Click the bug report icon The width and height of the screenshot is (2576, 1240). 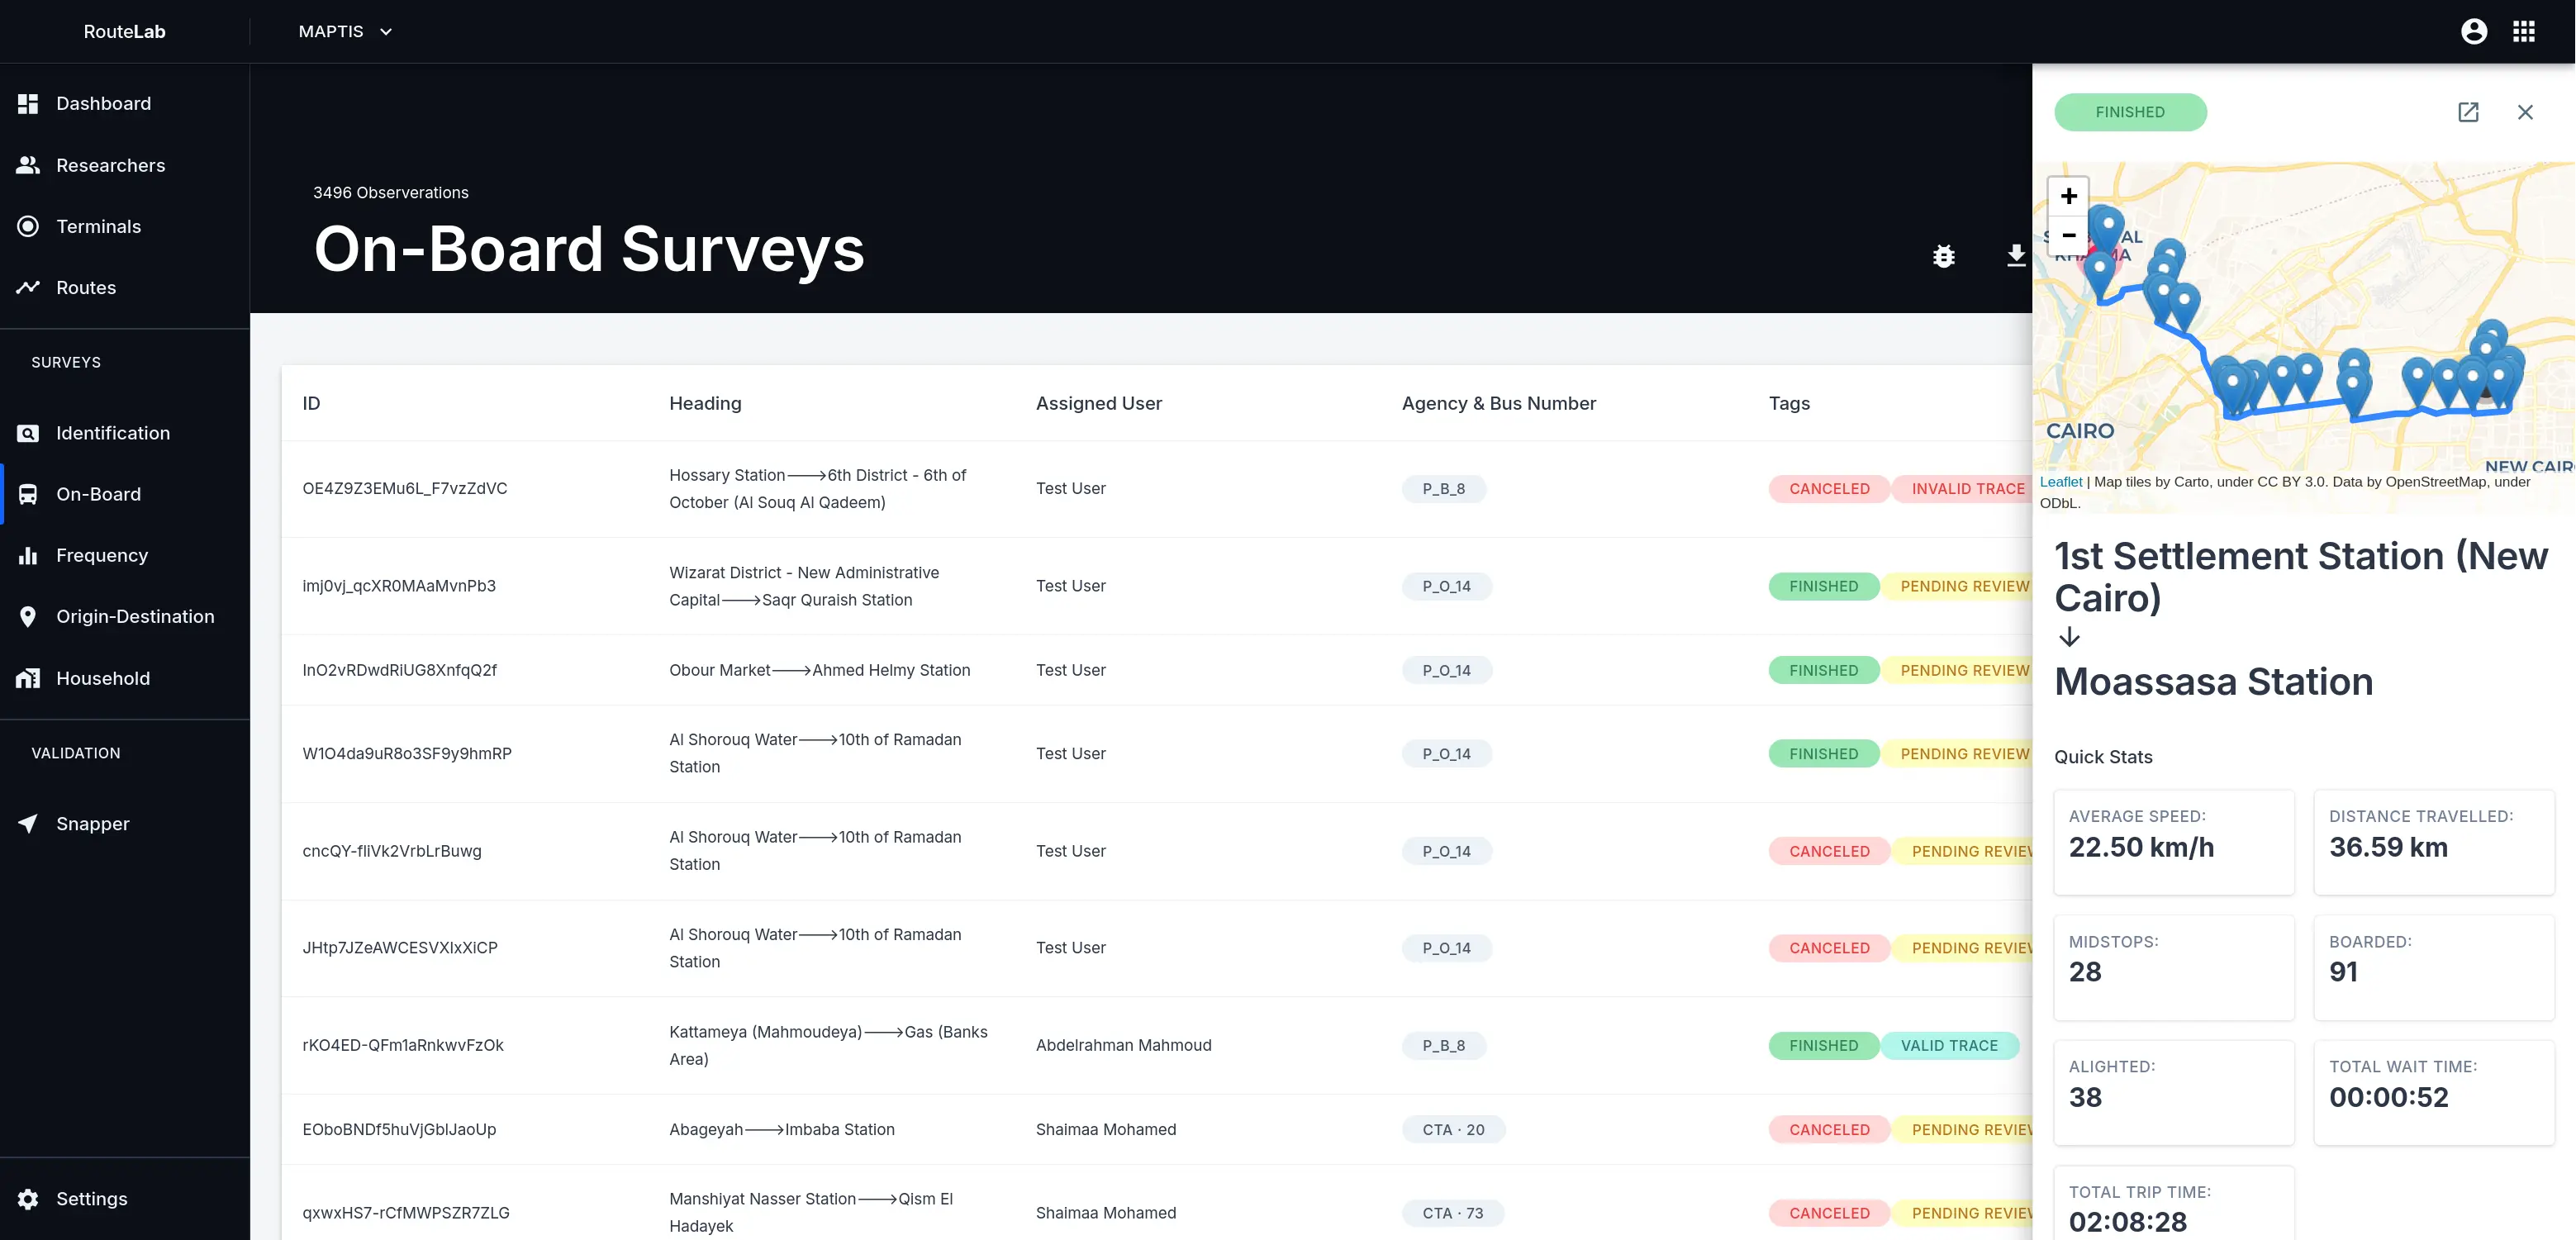1943,256
